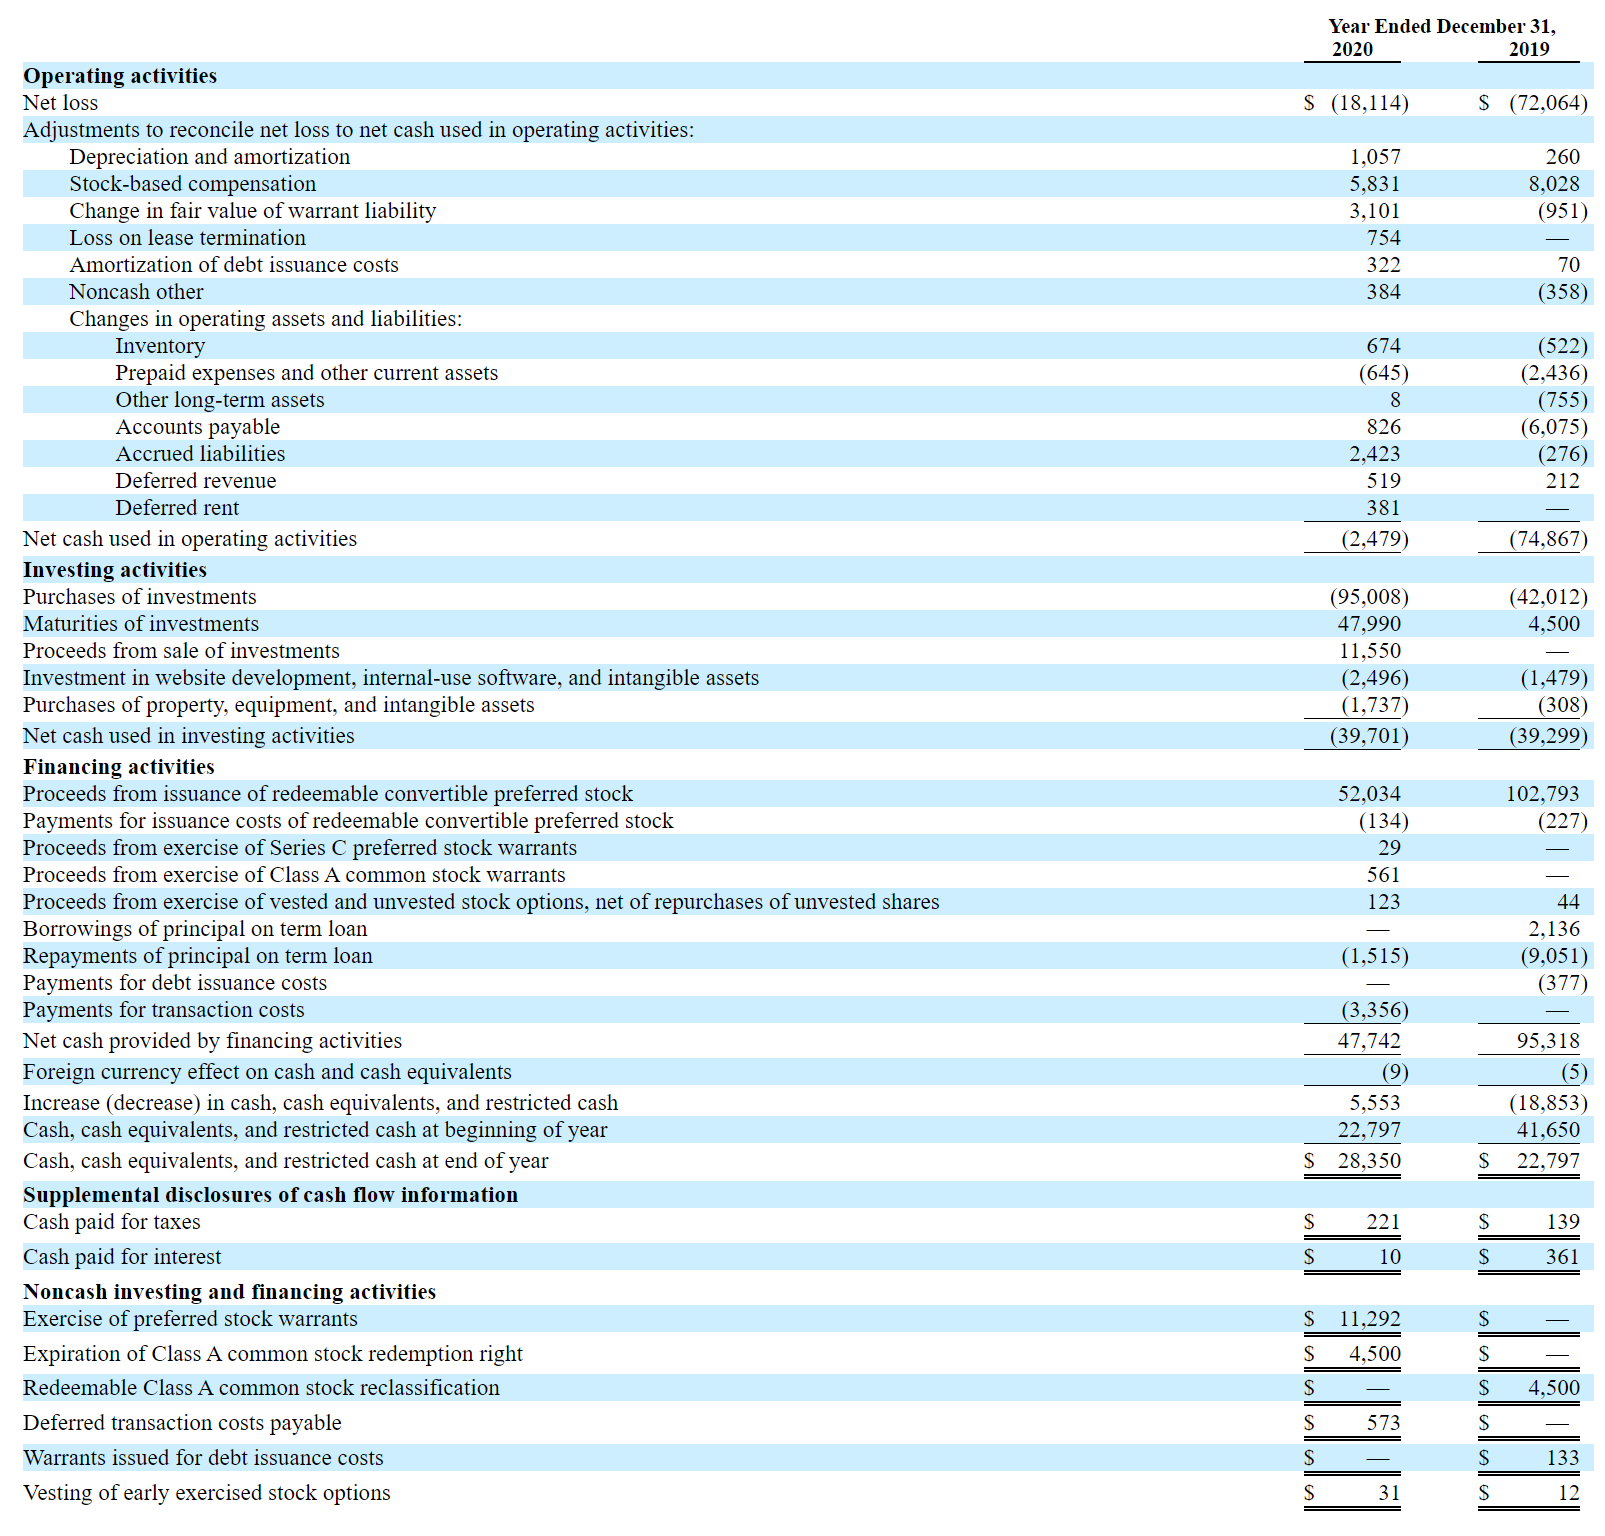Click 'Vesting of early exercised stock options'
1605x1536 pixels.
pos(207,1493)
